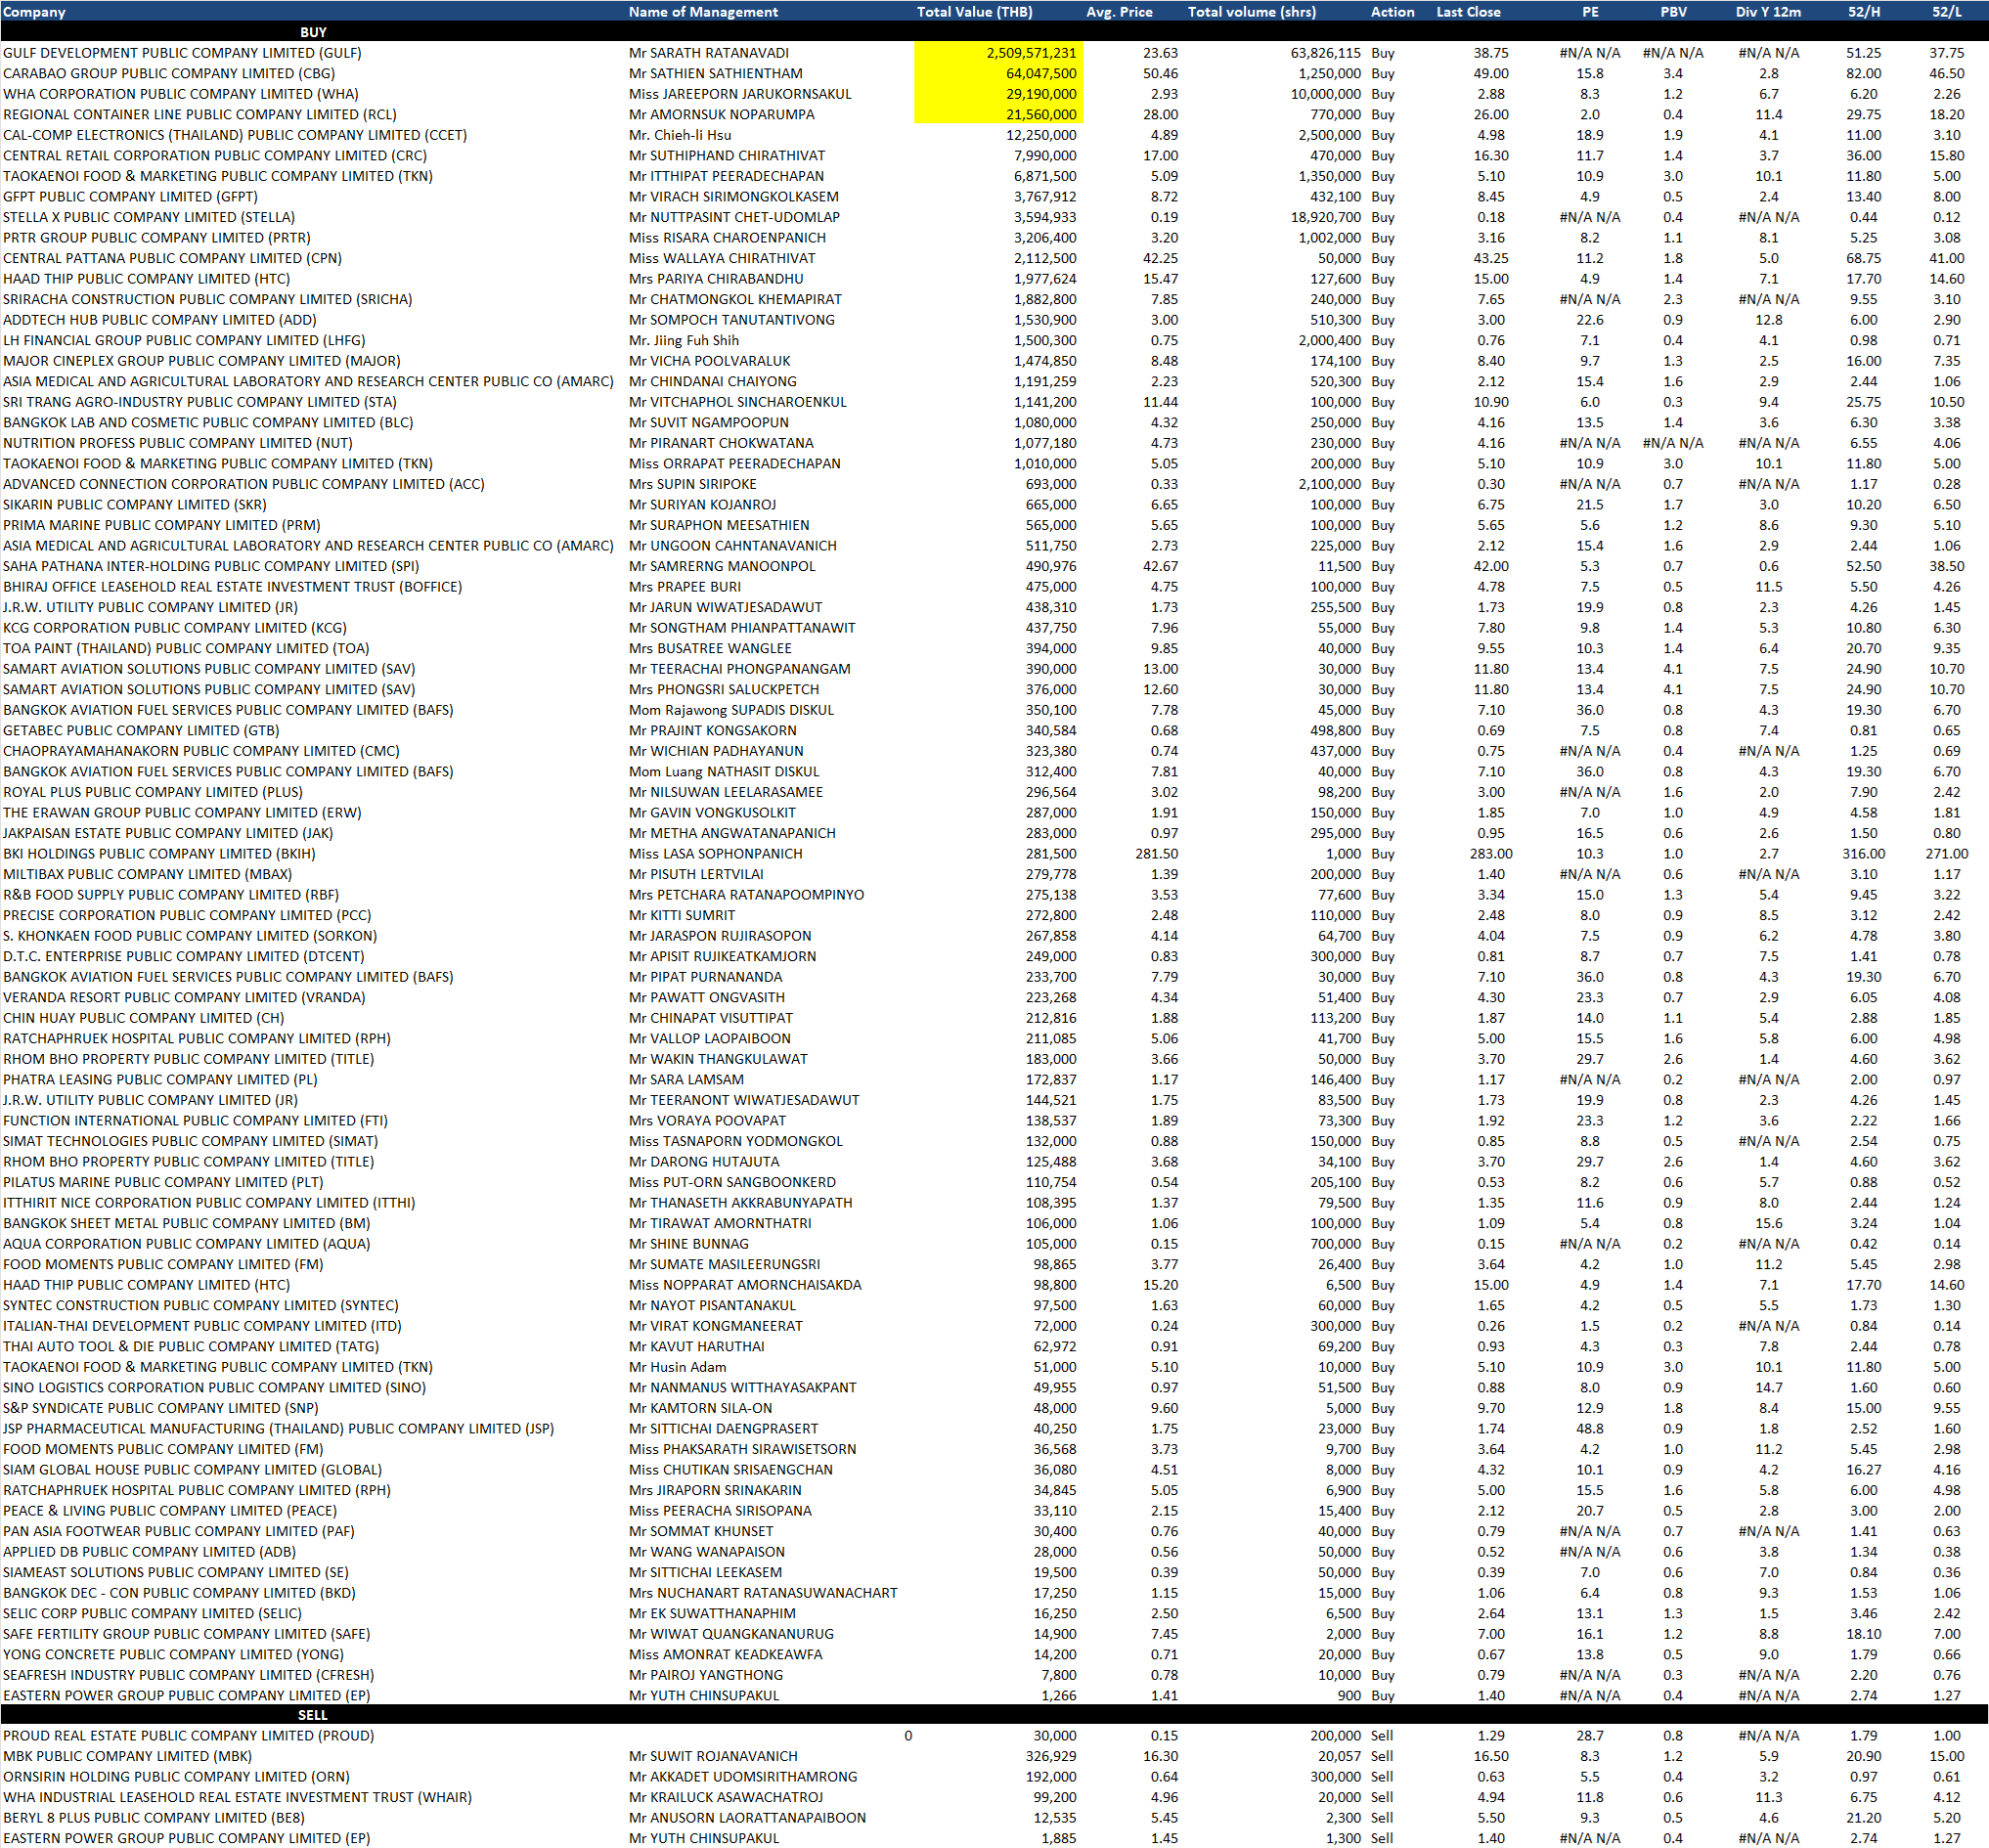
Task: Click the Total Value (THB) header
Action: click(974, 12)
